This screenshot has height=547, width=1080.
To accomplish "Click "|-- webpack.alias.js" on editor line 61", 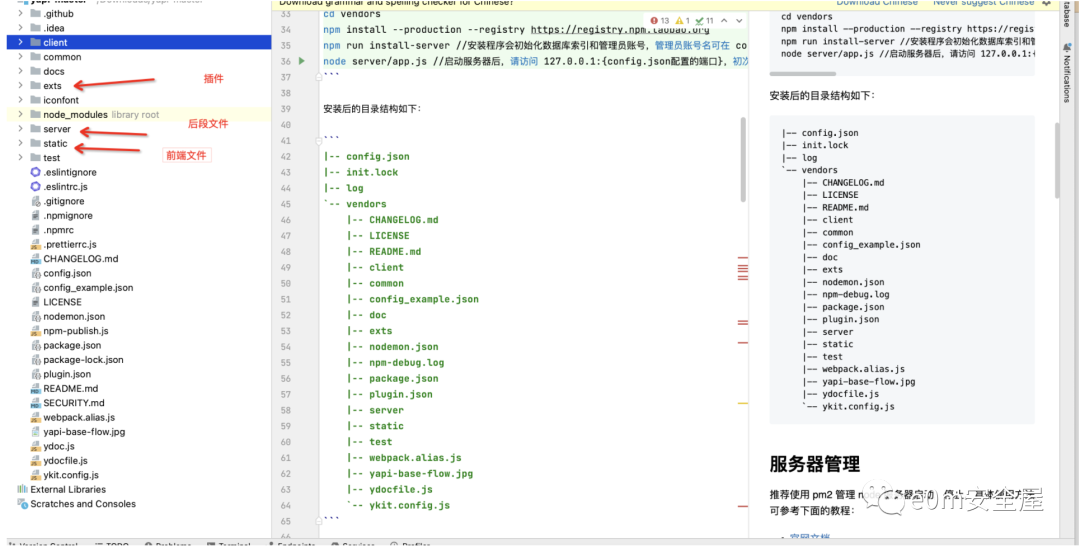I will 404,457.
